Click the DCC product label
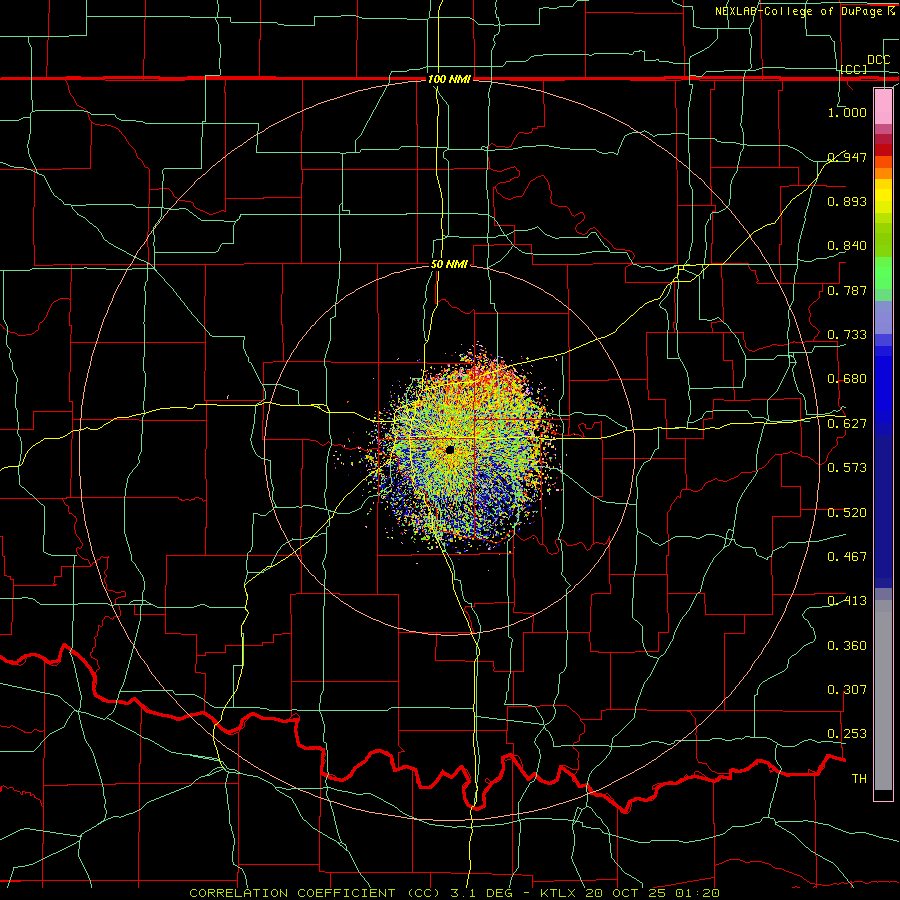 click(x=879, y=60)
